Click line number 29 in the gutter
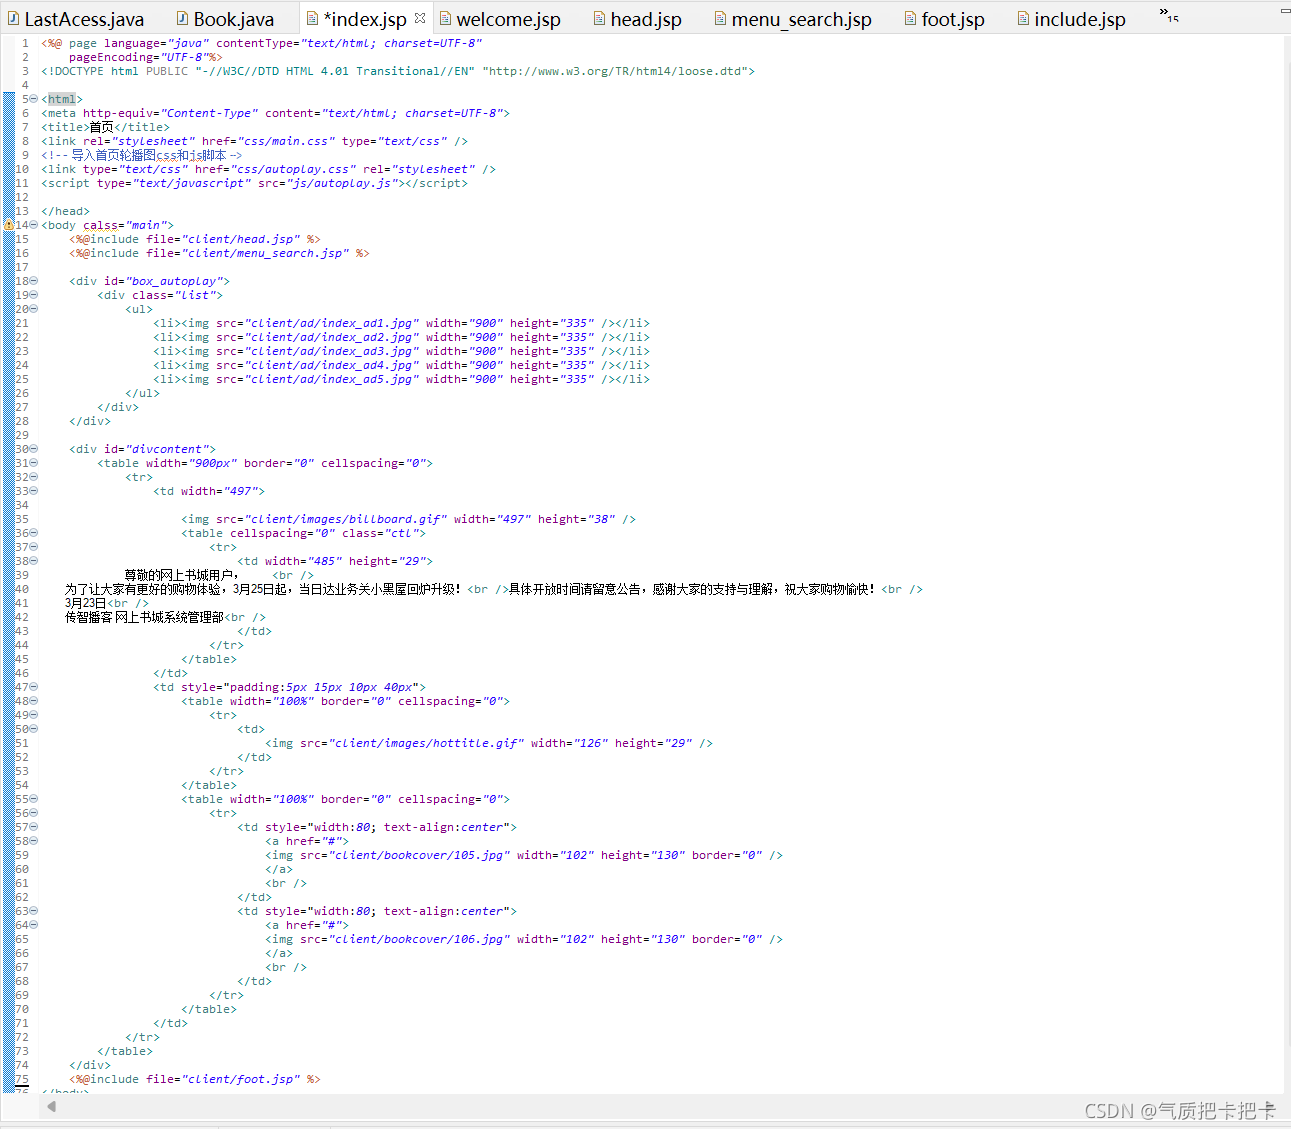1291x1129 pixels. (x=21, y=435)
